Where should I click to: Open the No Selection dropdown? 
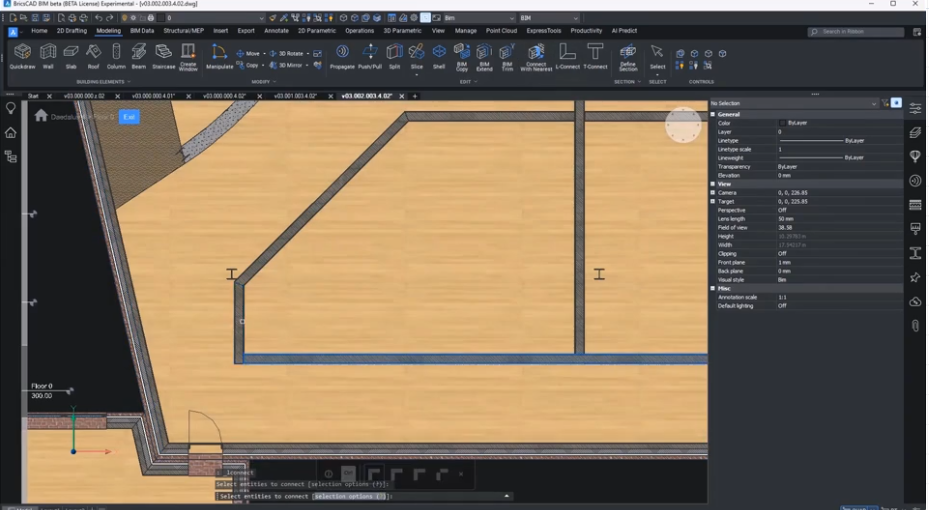point(873,103)
